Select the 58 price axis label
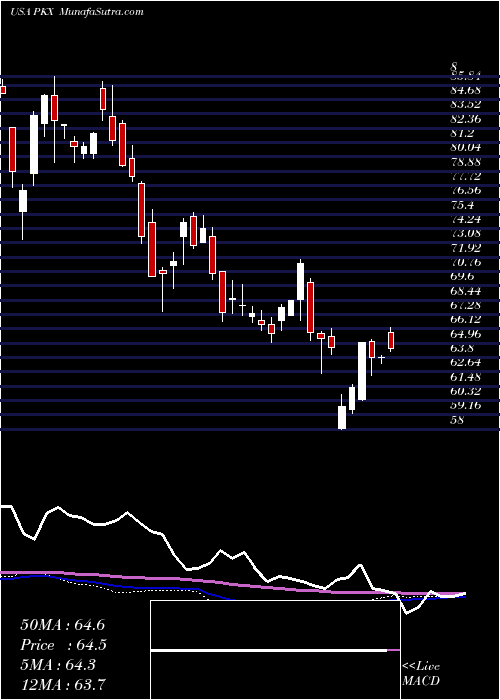Screen dimensions: 500x700 (458, 419)
